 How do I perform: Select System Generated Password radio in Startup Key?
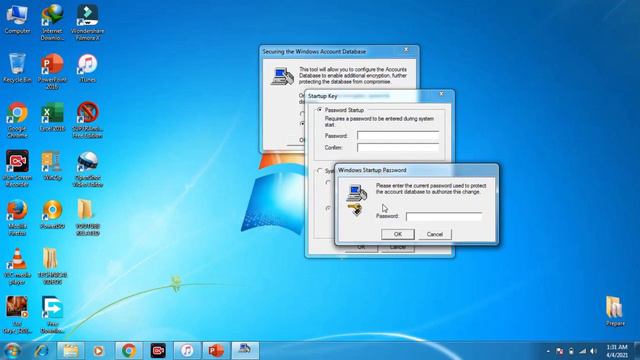point(320,171)
